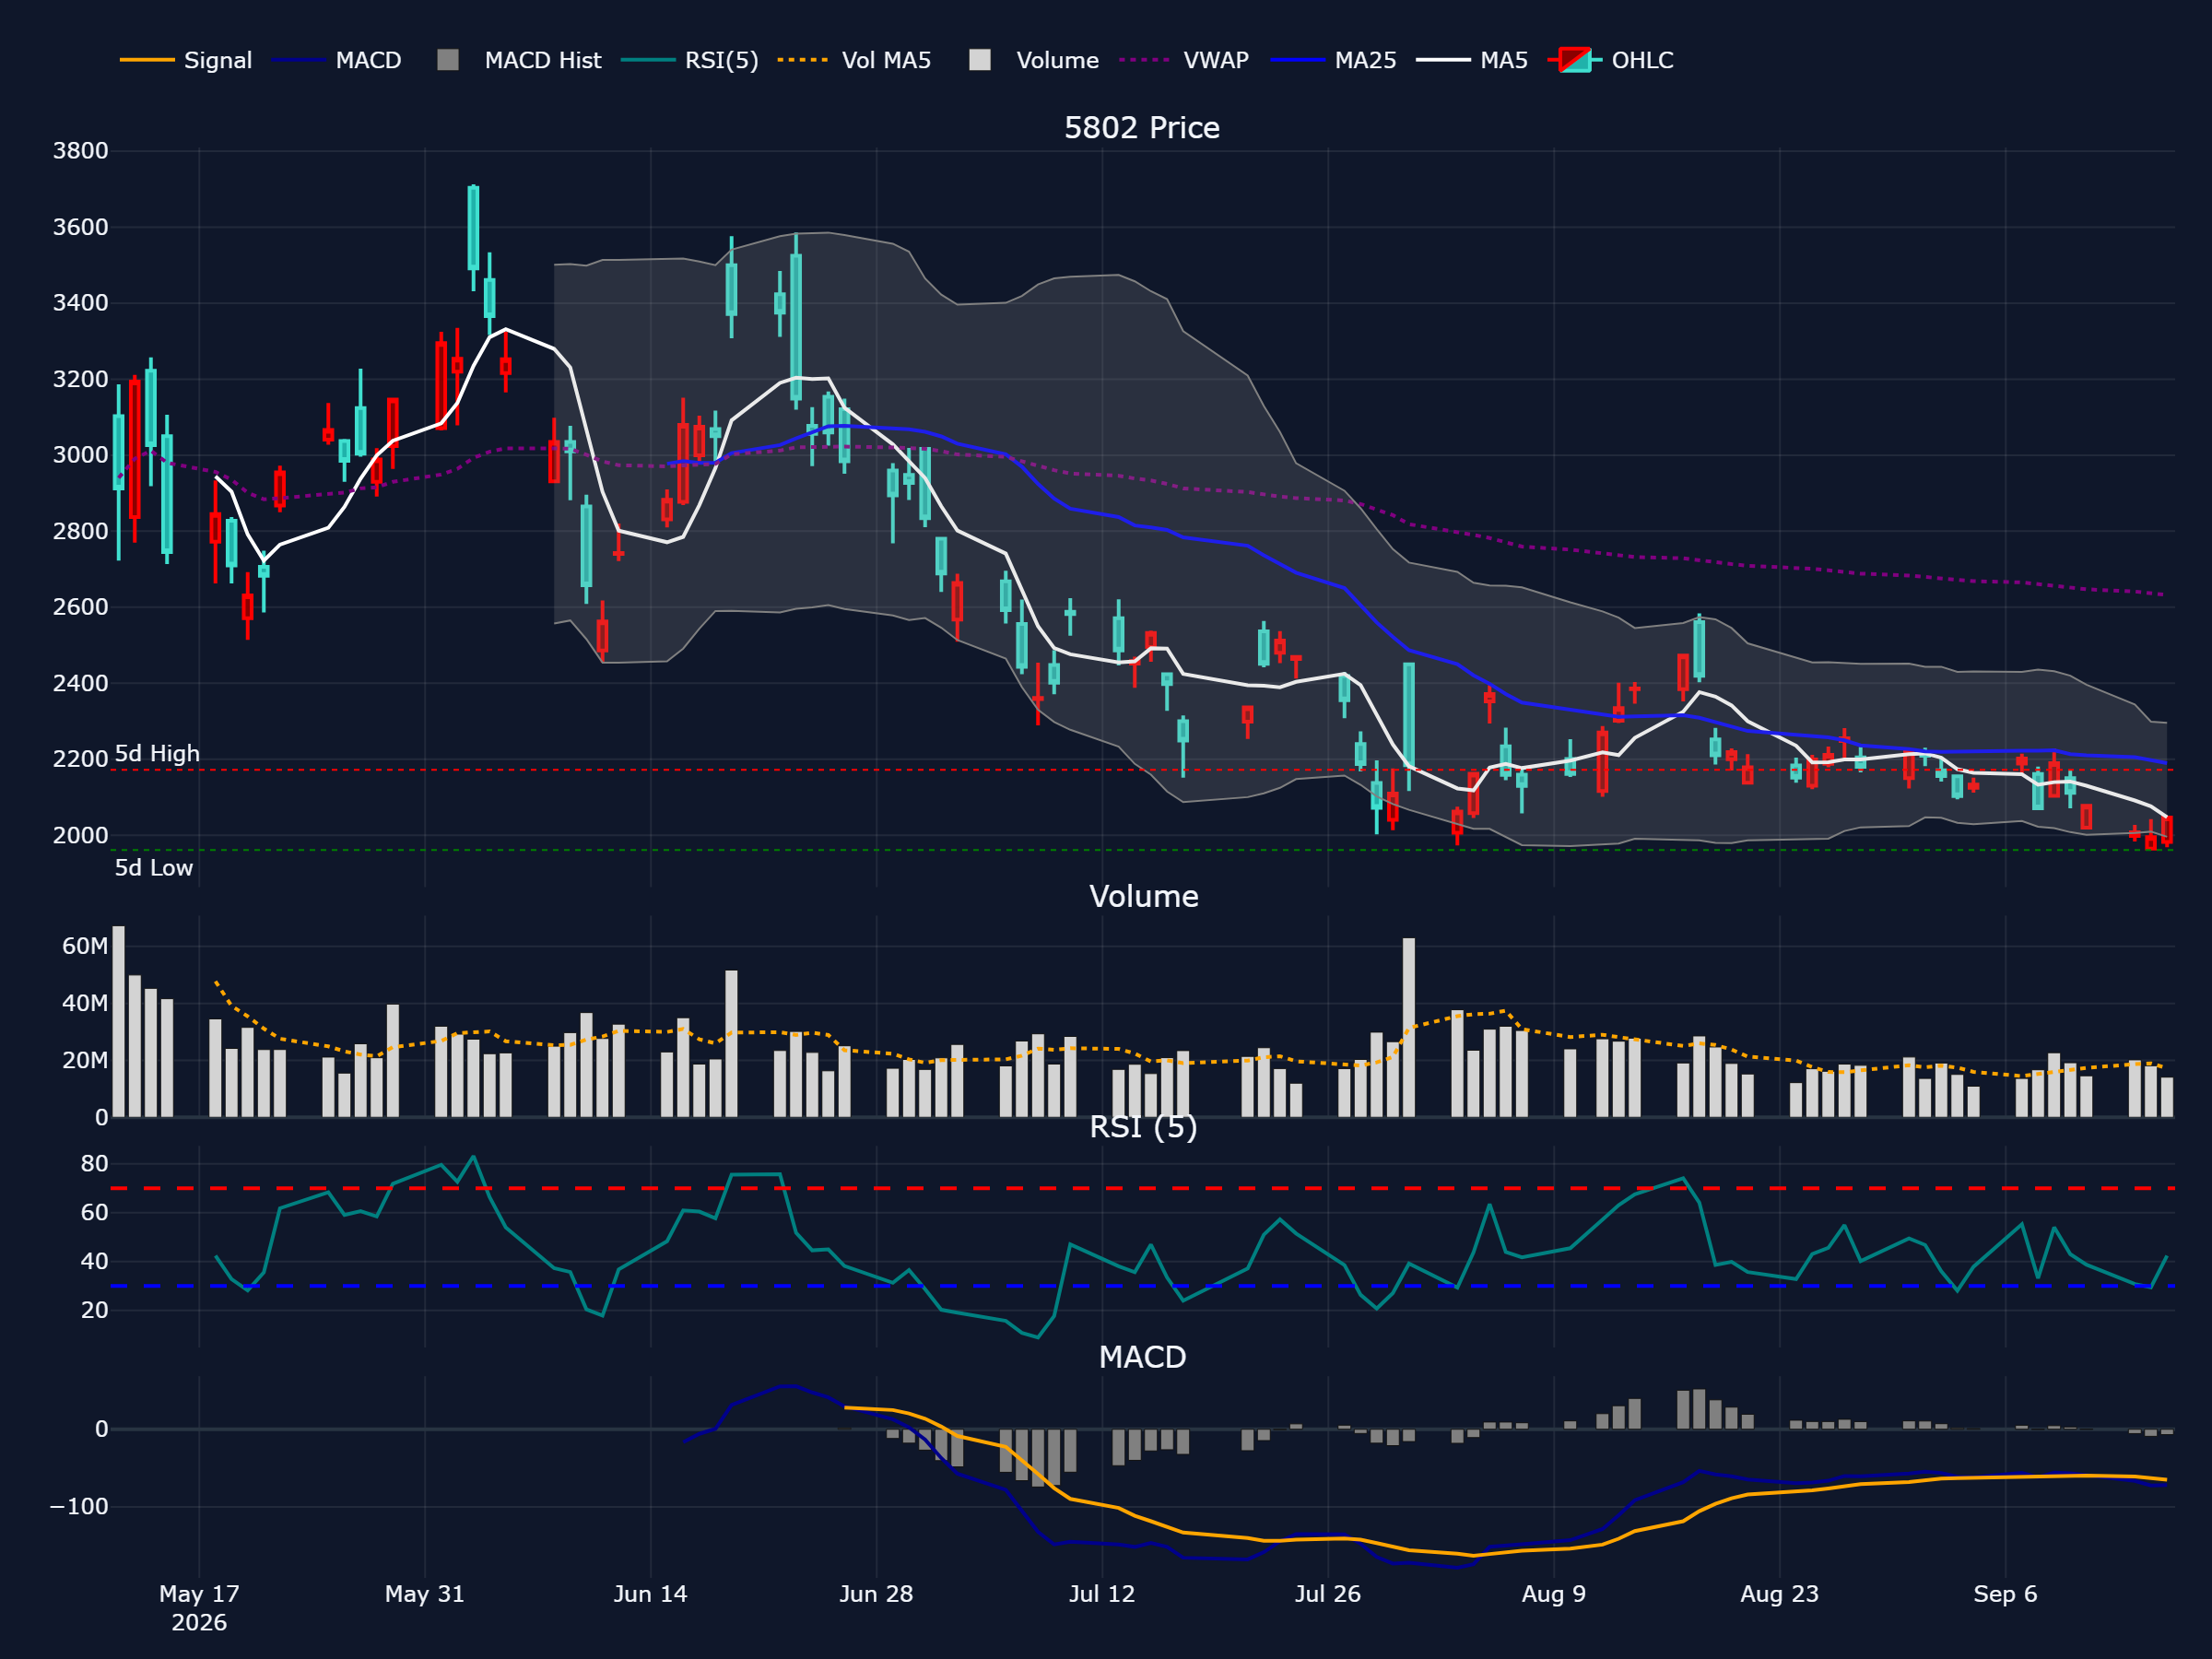Click the '5802 Price' chart title
This screenshot has width=2212, height=1659.
[x=1142, y=128]
